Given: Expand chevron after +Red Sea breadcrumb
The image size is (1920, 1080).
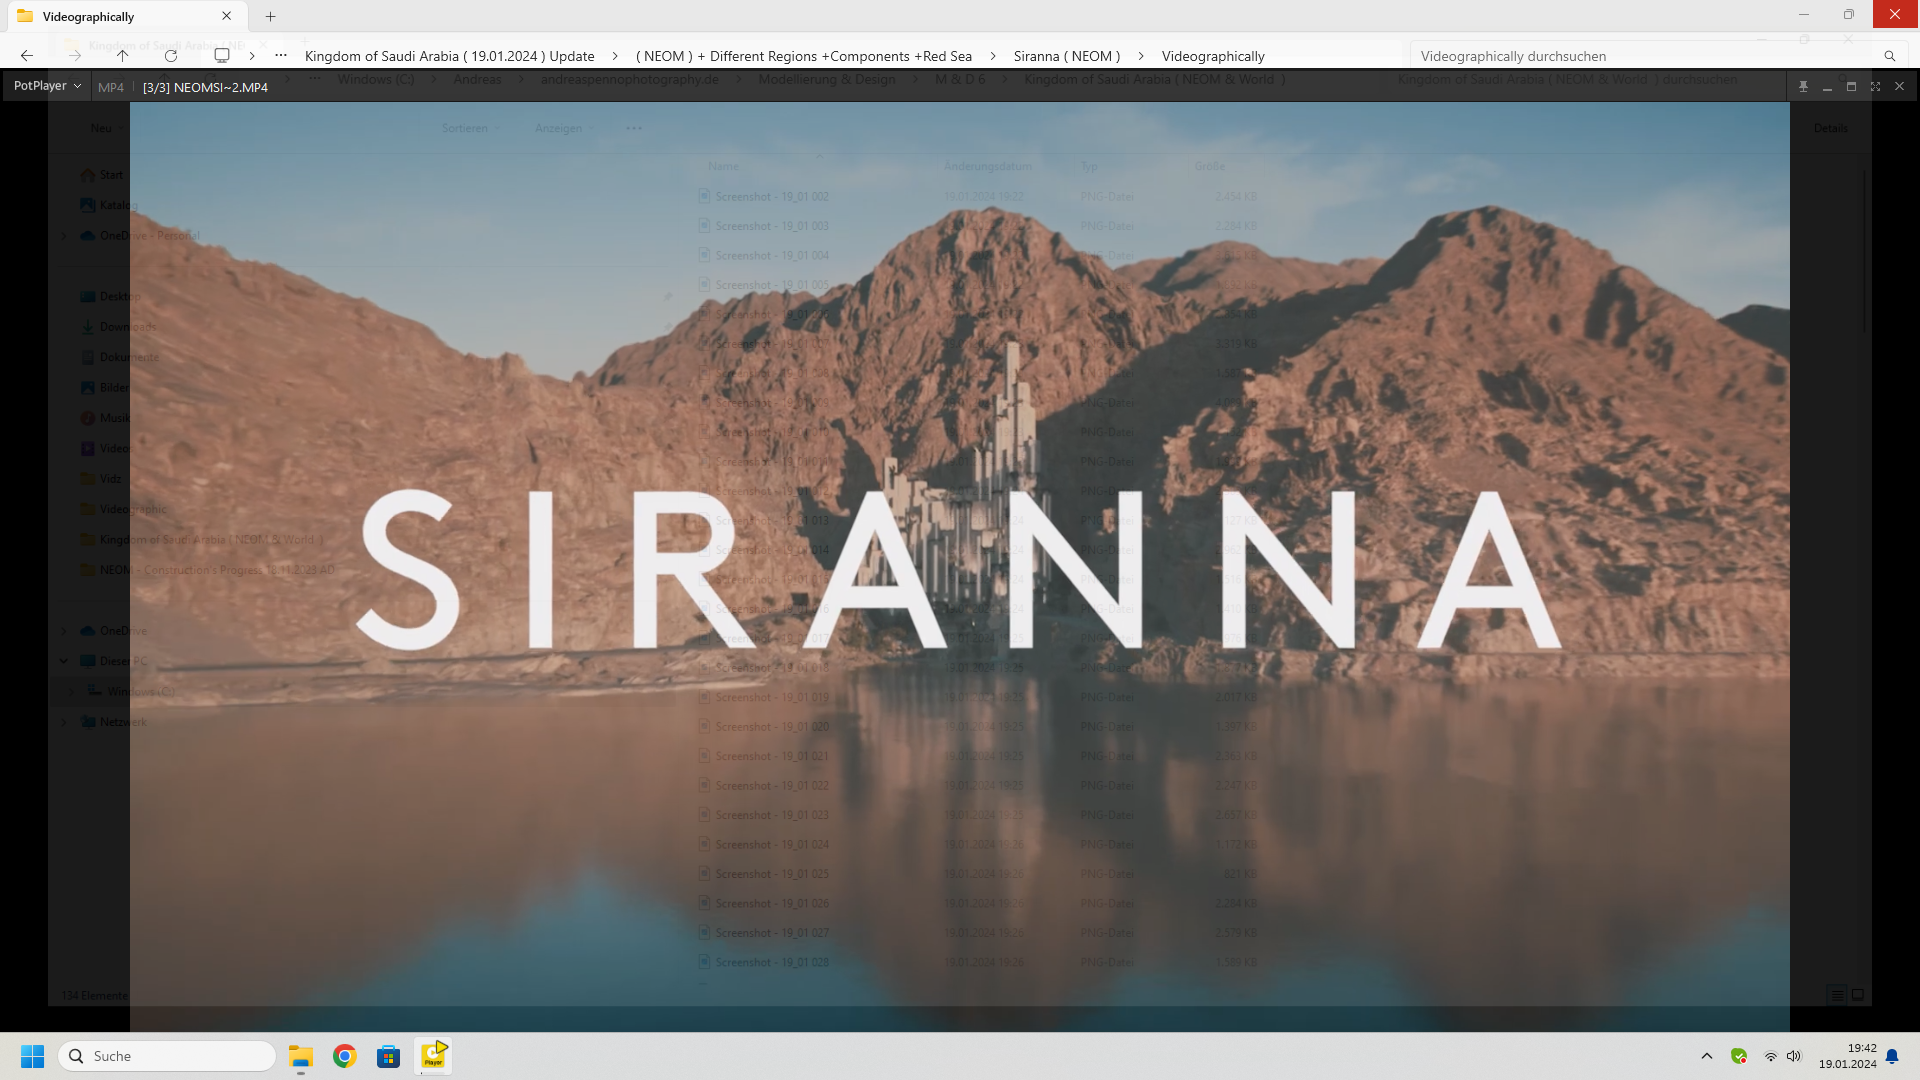Looking at the screenshot, I should coord(993,56).
